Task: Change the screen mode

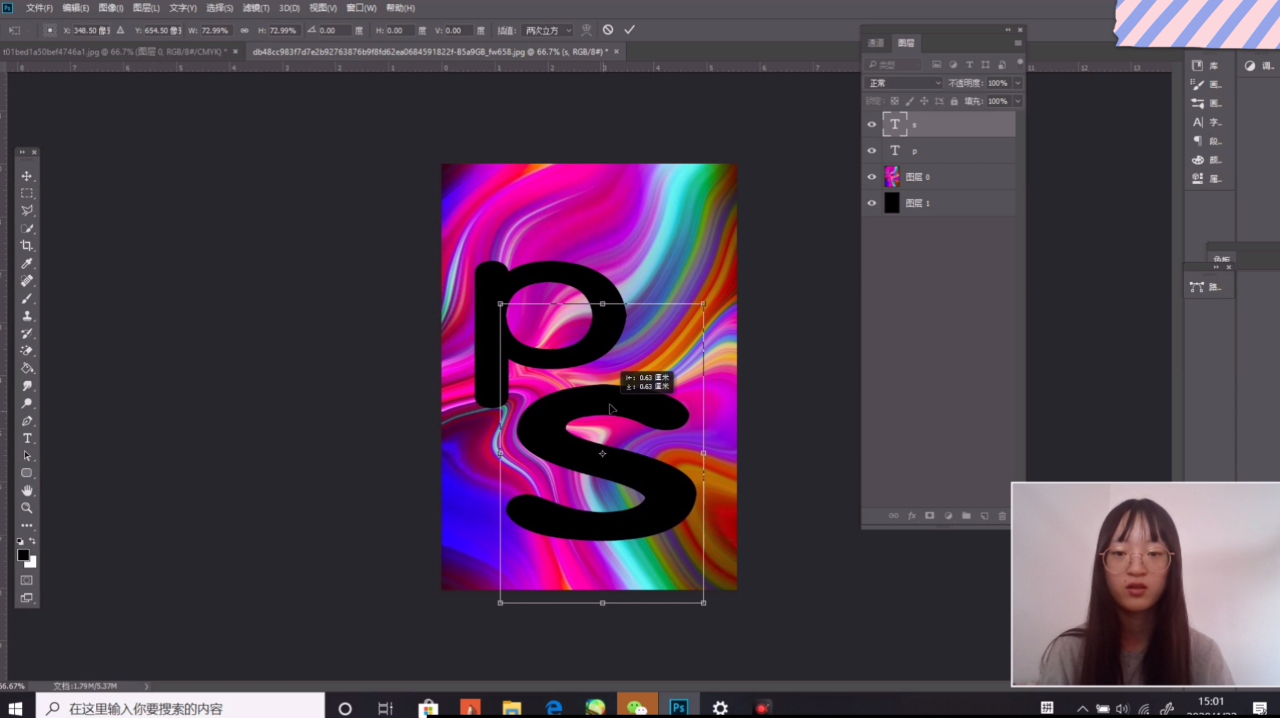Action: 27,598
